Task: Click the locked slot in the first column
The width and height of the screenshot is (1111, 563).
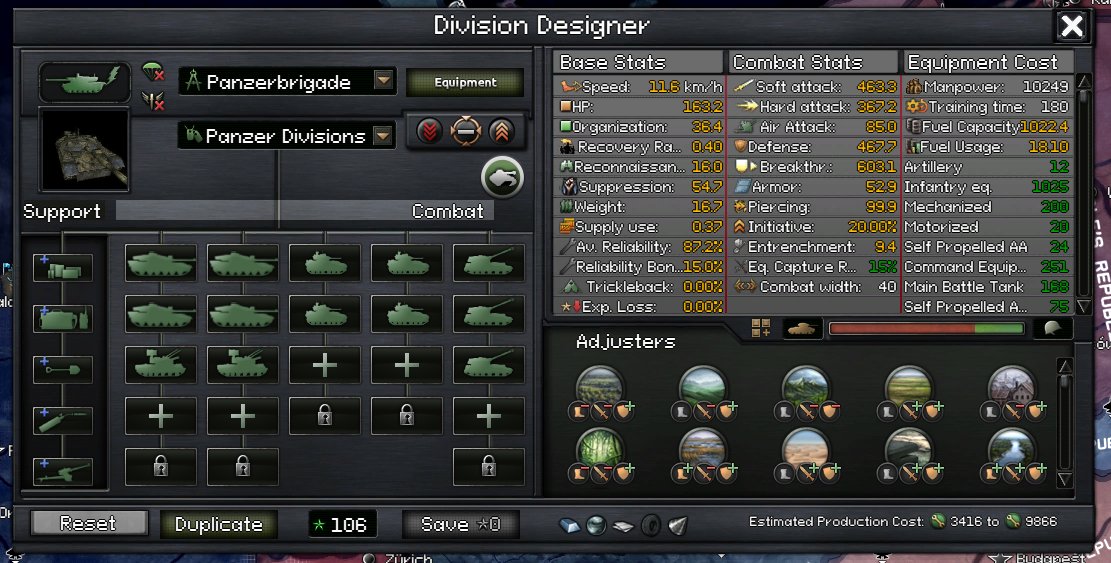Action: [x=161, y=467]
